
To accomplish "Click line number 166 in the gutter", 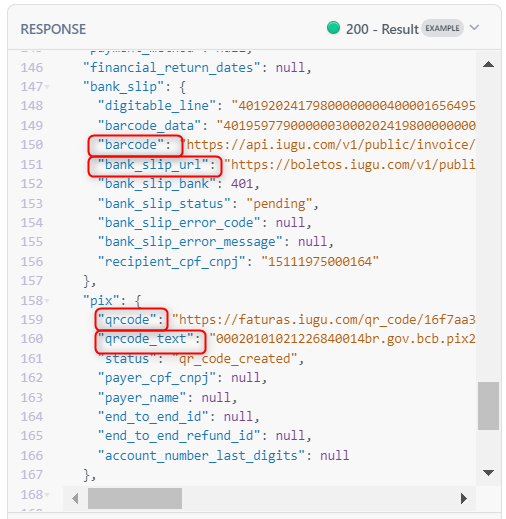I will (32, 456).
